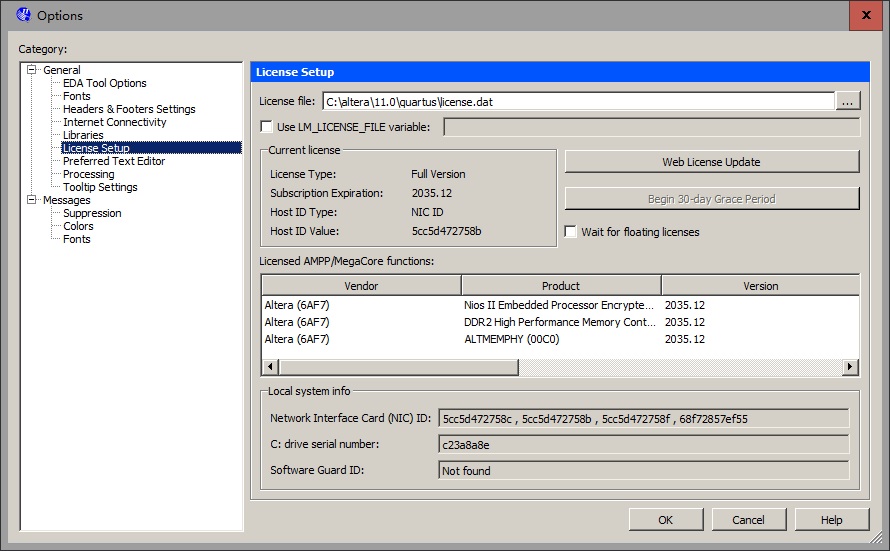Close the Options dialog window
This screenshot has height=551, width=890.
865,15
